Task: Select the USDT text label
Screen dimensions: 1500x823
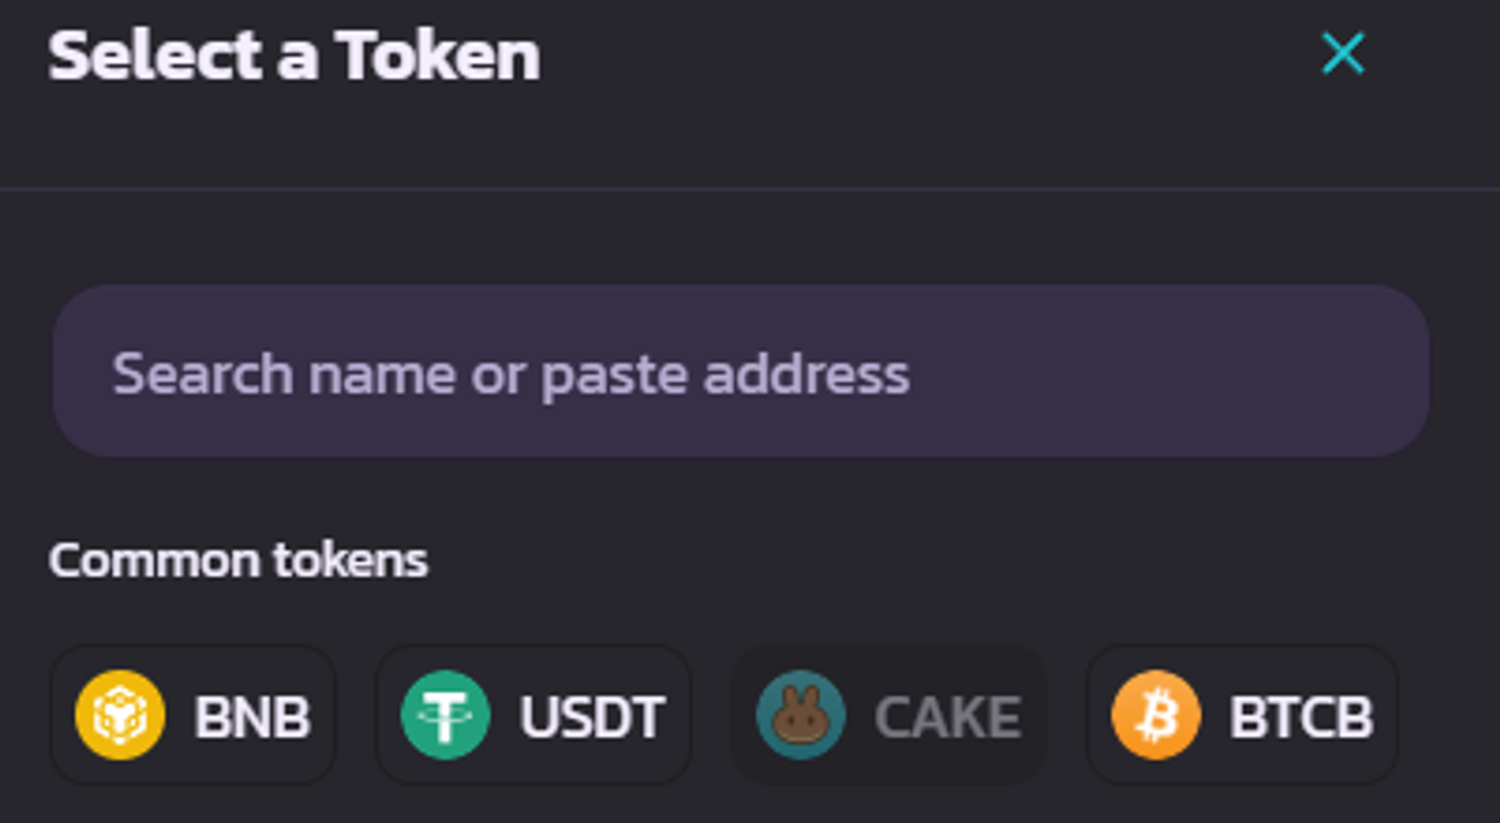Action: 592,717
